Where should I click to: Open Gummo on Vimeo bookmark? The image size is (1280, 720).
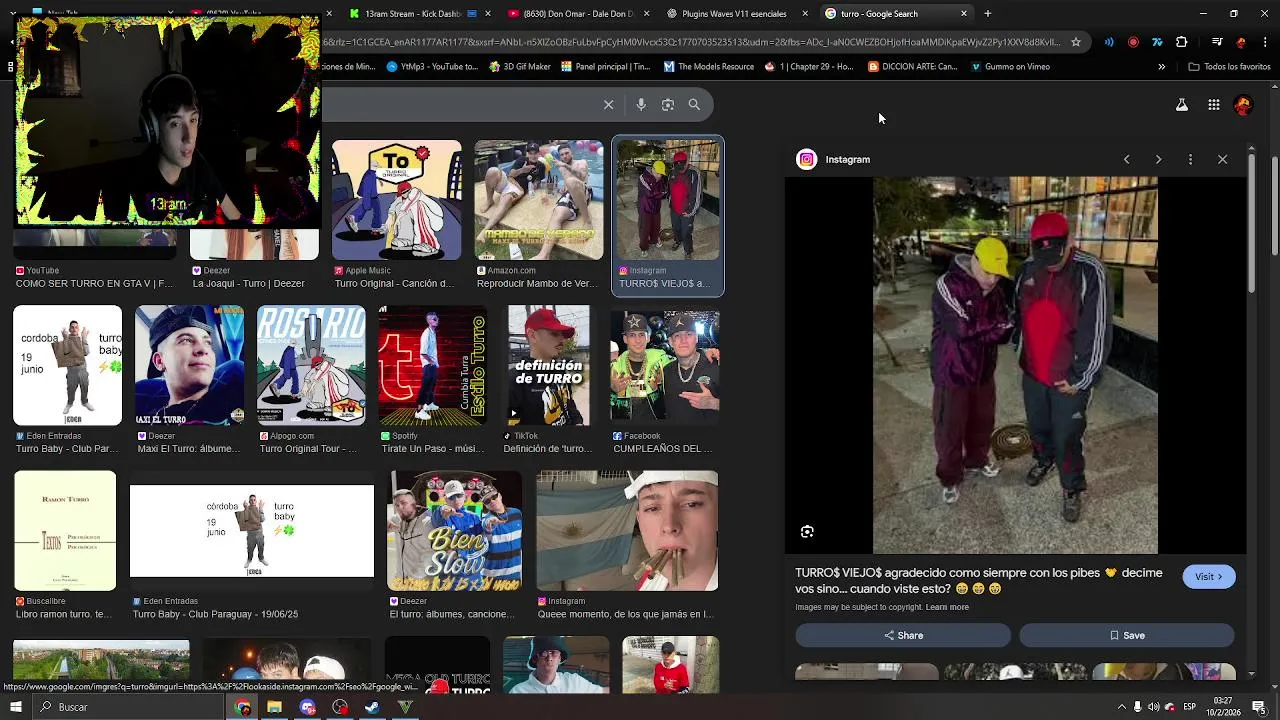pyautogui.click(x=1010, y=67)
